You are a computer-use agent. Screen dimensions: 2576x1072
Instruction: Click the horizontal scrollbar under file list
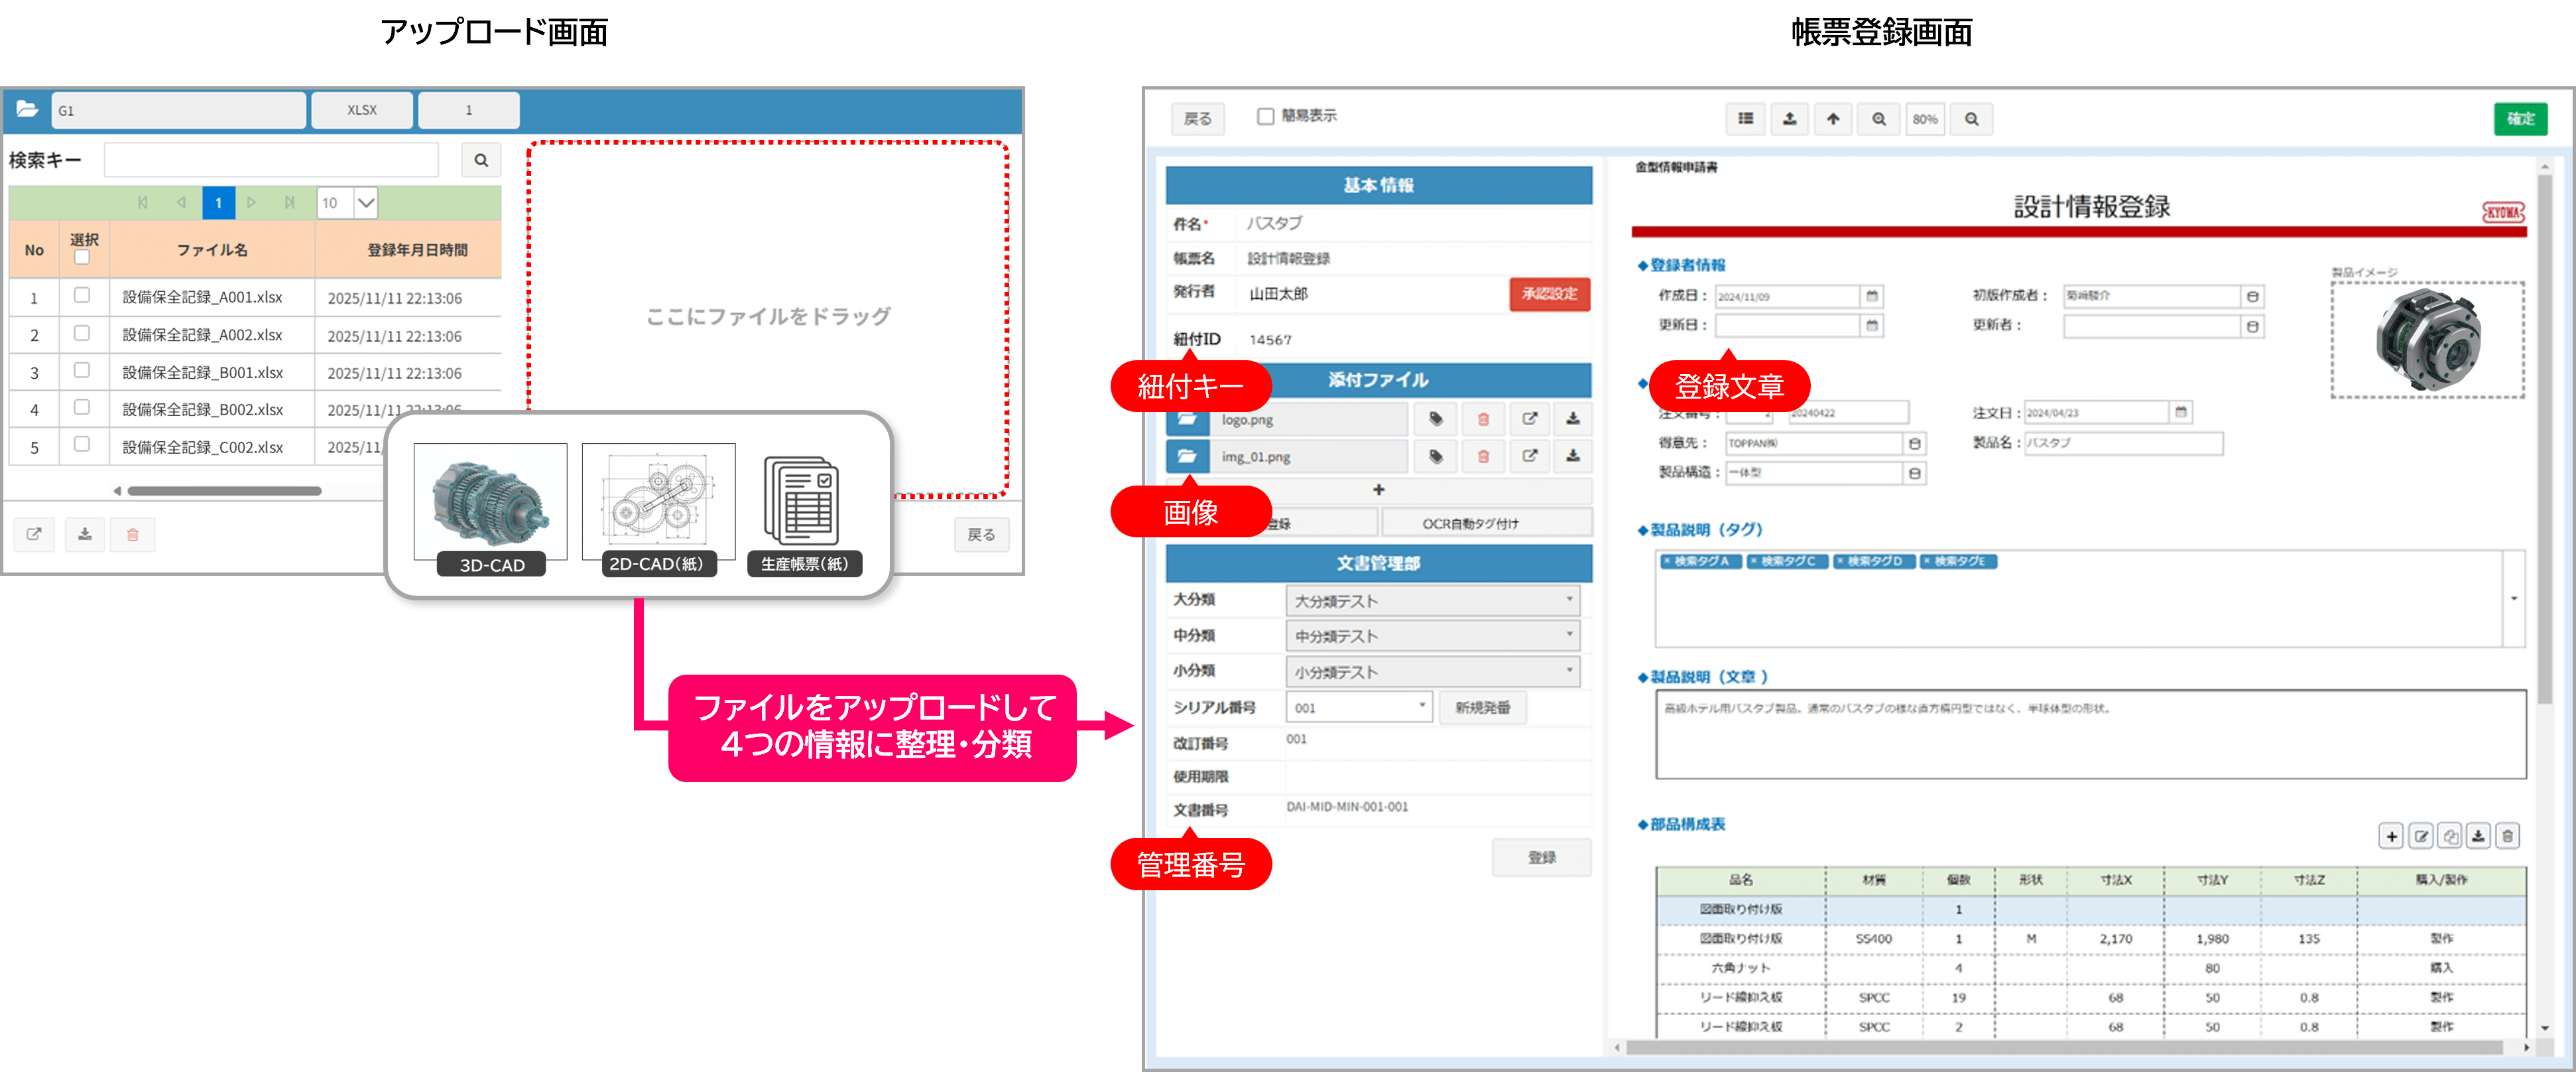224,491
